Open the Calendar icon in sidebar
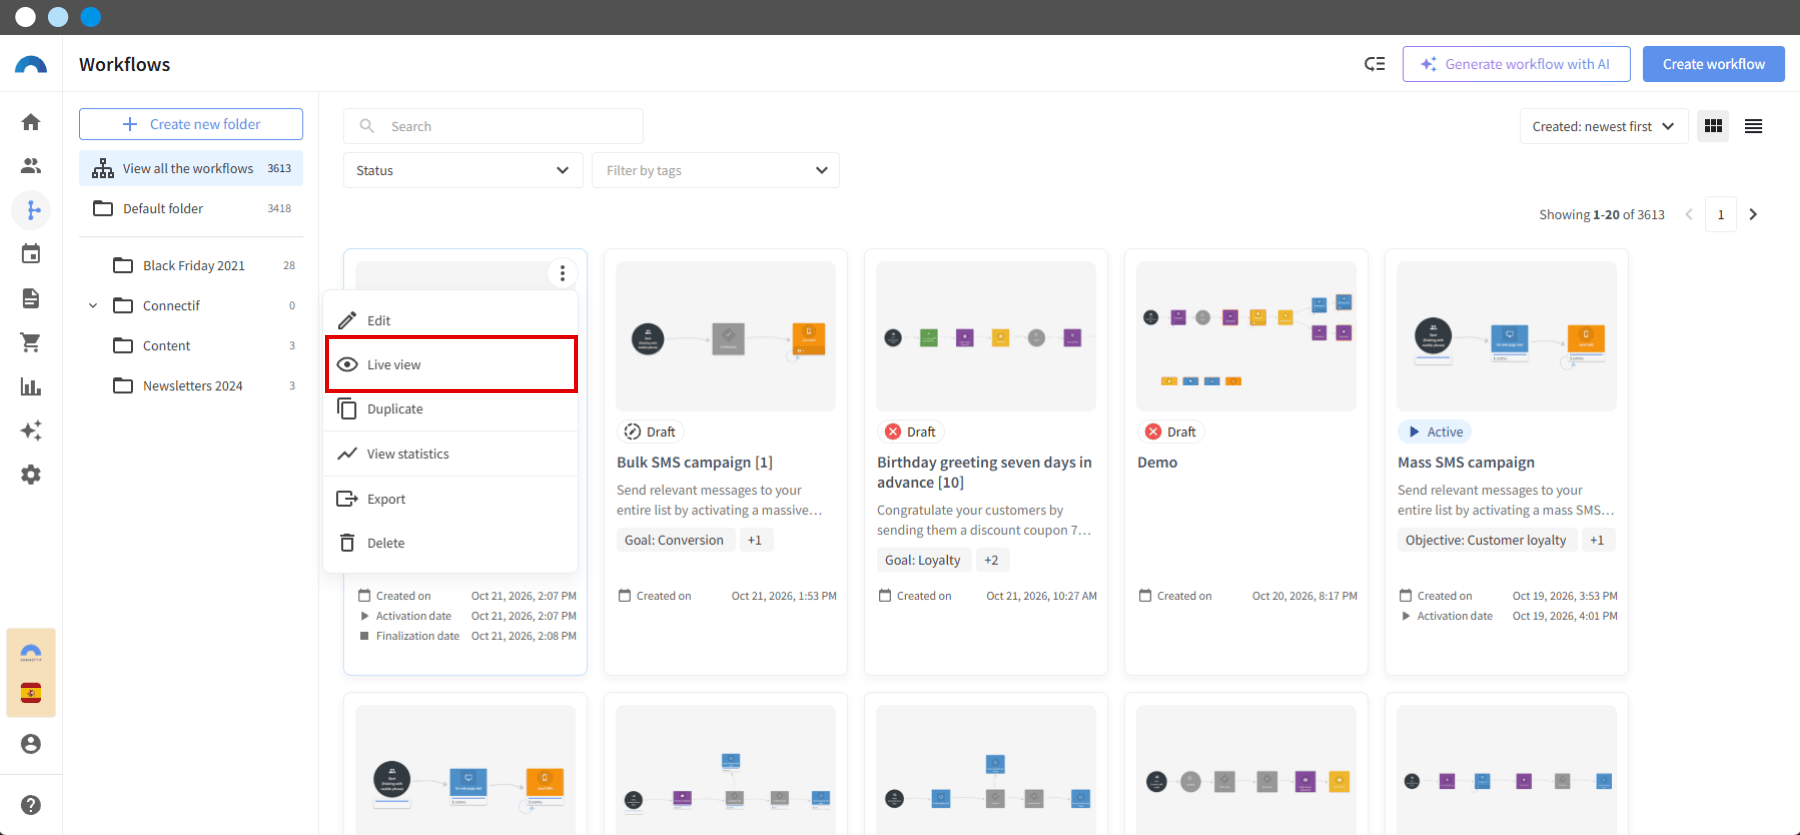 tap(31, 254)
